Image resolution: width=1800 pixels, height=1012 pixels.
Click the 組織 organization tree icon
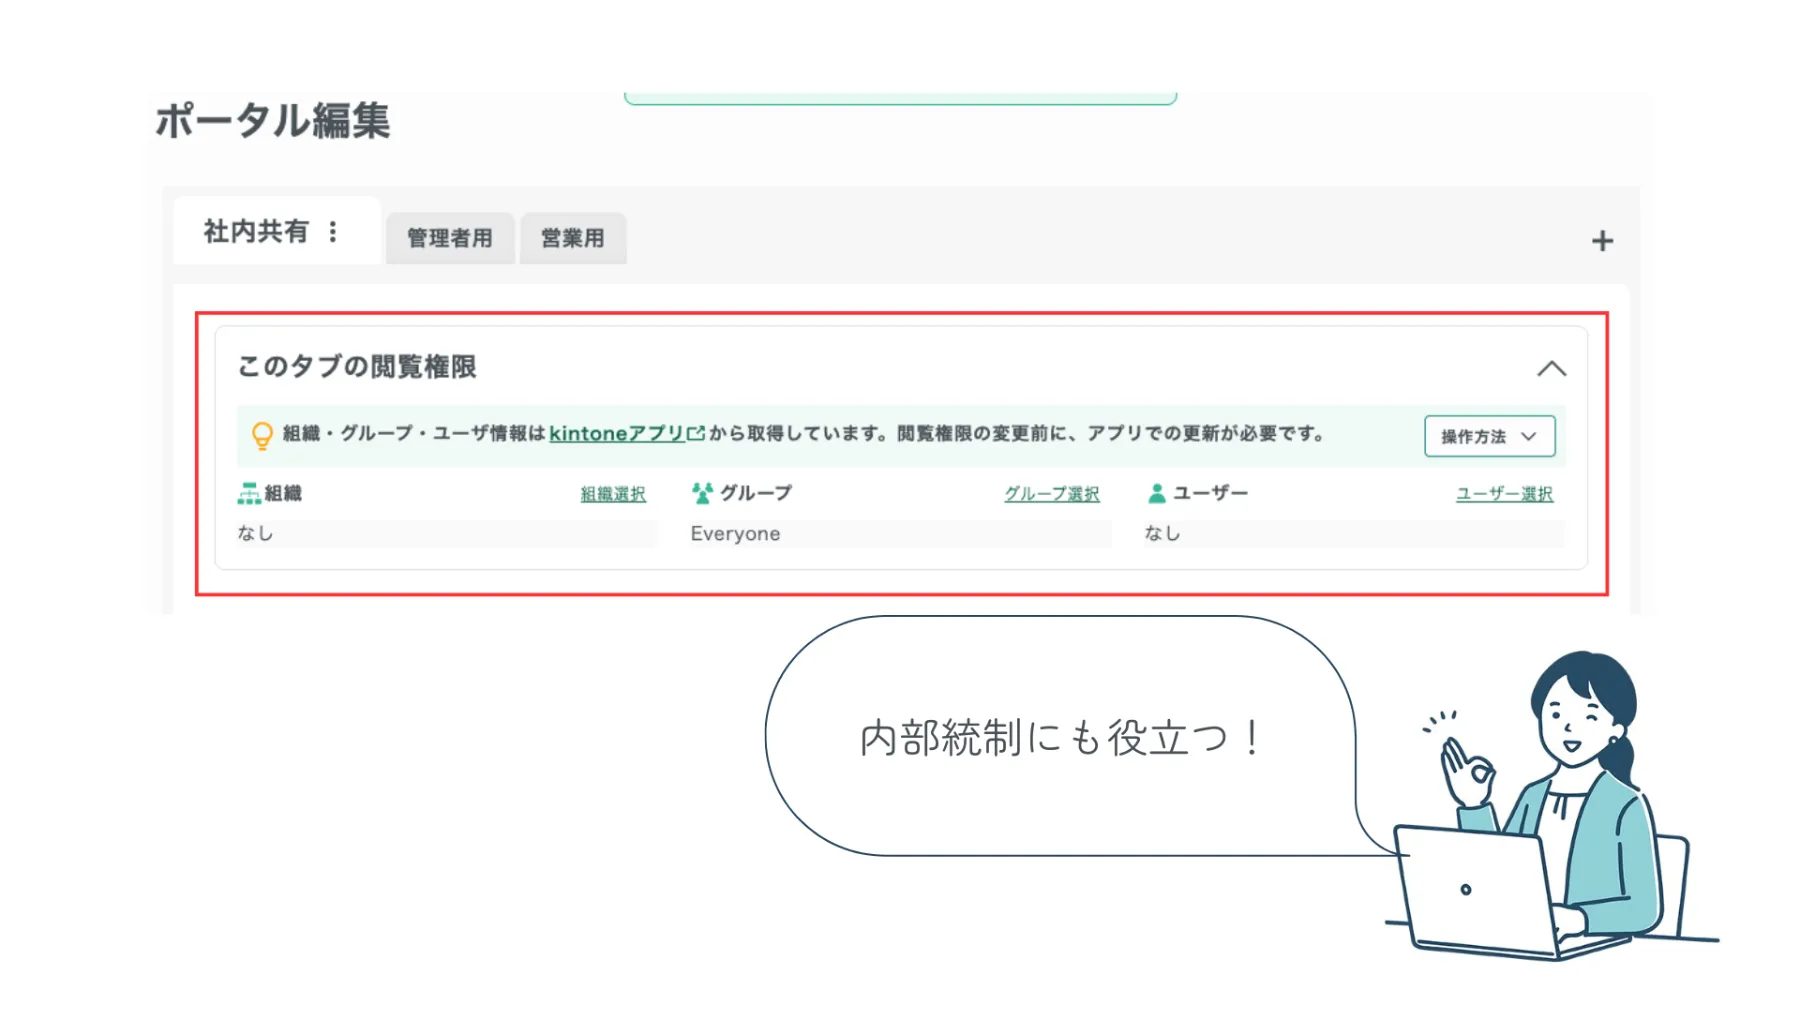pos(248,493)
